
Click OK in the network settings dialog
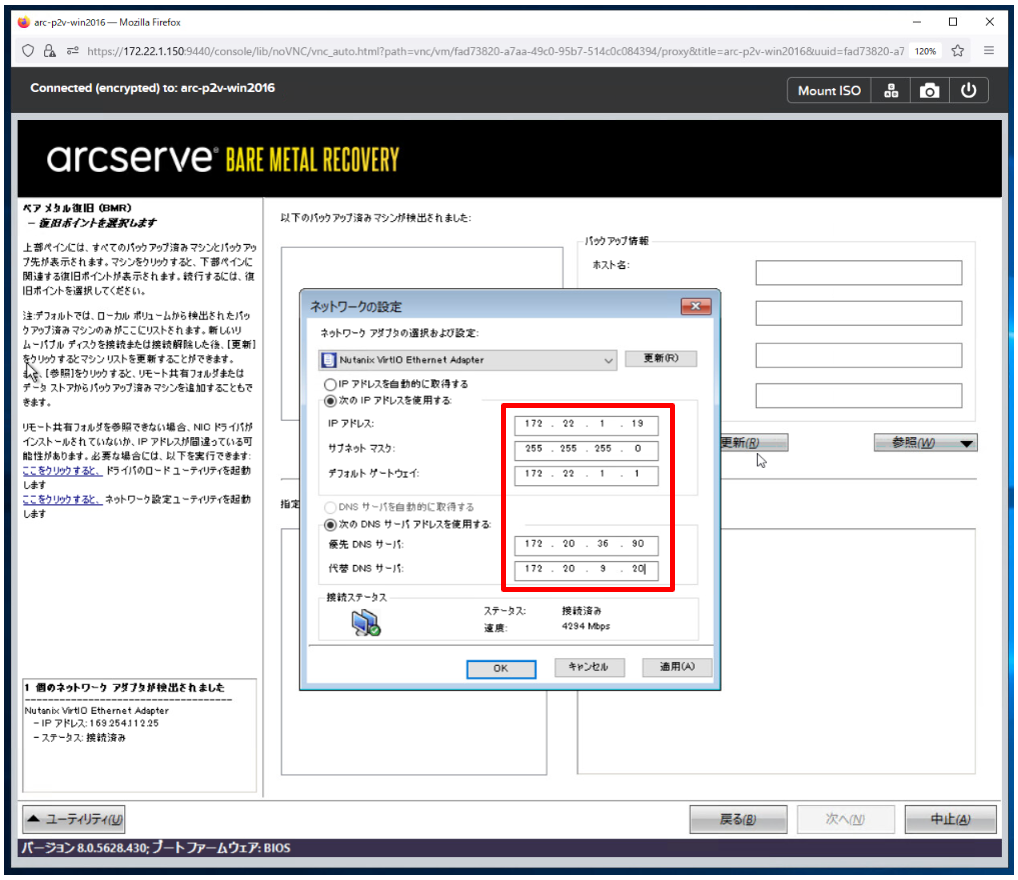click(501, 669)
